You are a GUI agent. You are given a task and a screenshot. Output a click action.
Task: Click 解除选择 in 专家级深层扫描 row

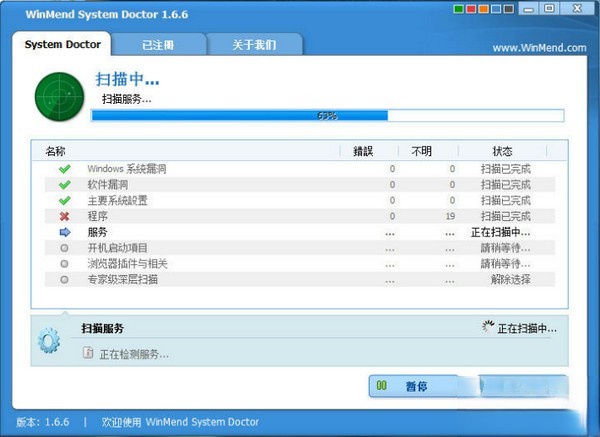pos(510,280)
